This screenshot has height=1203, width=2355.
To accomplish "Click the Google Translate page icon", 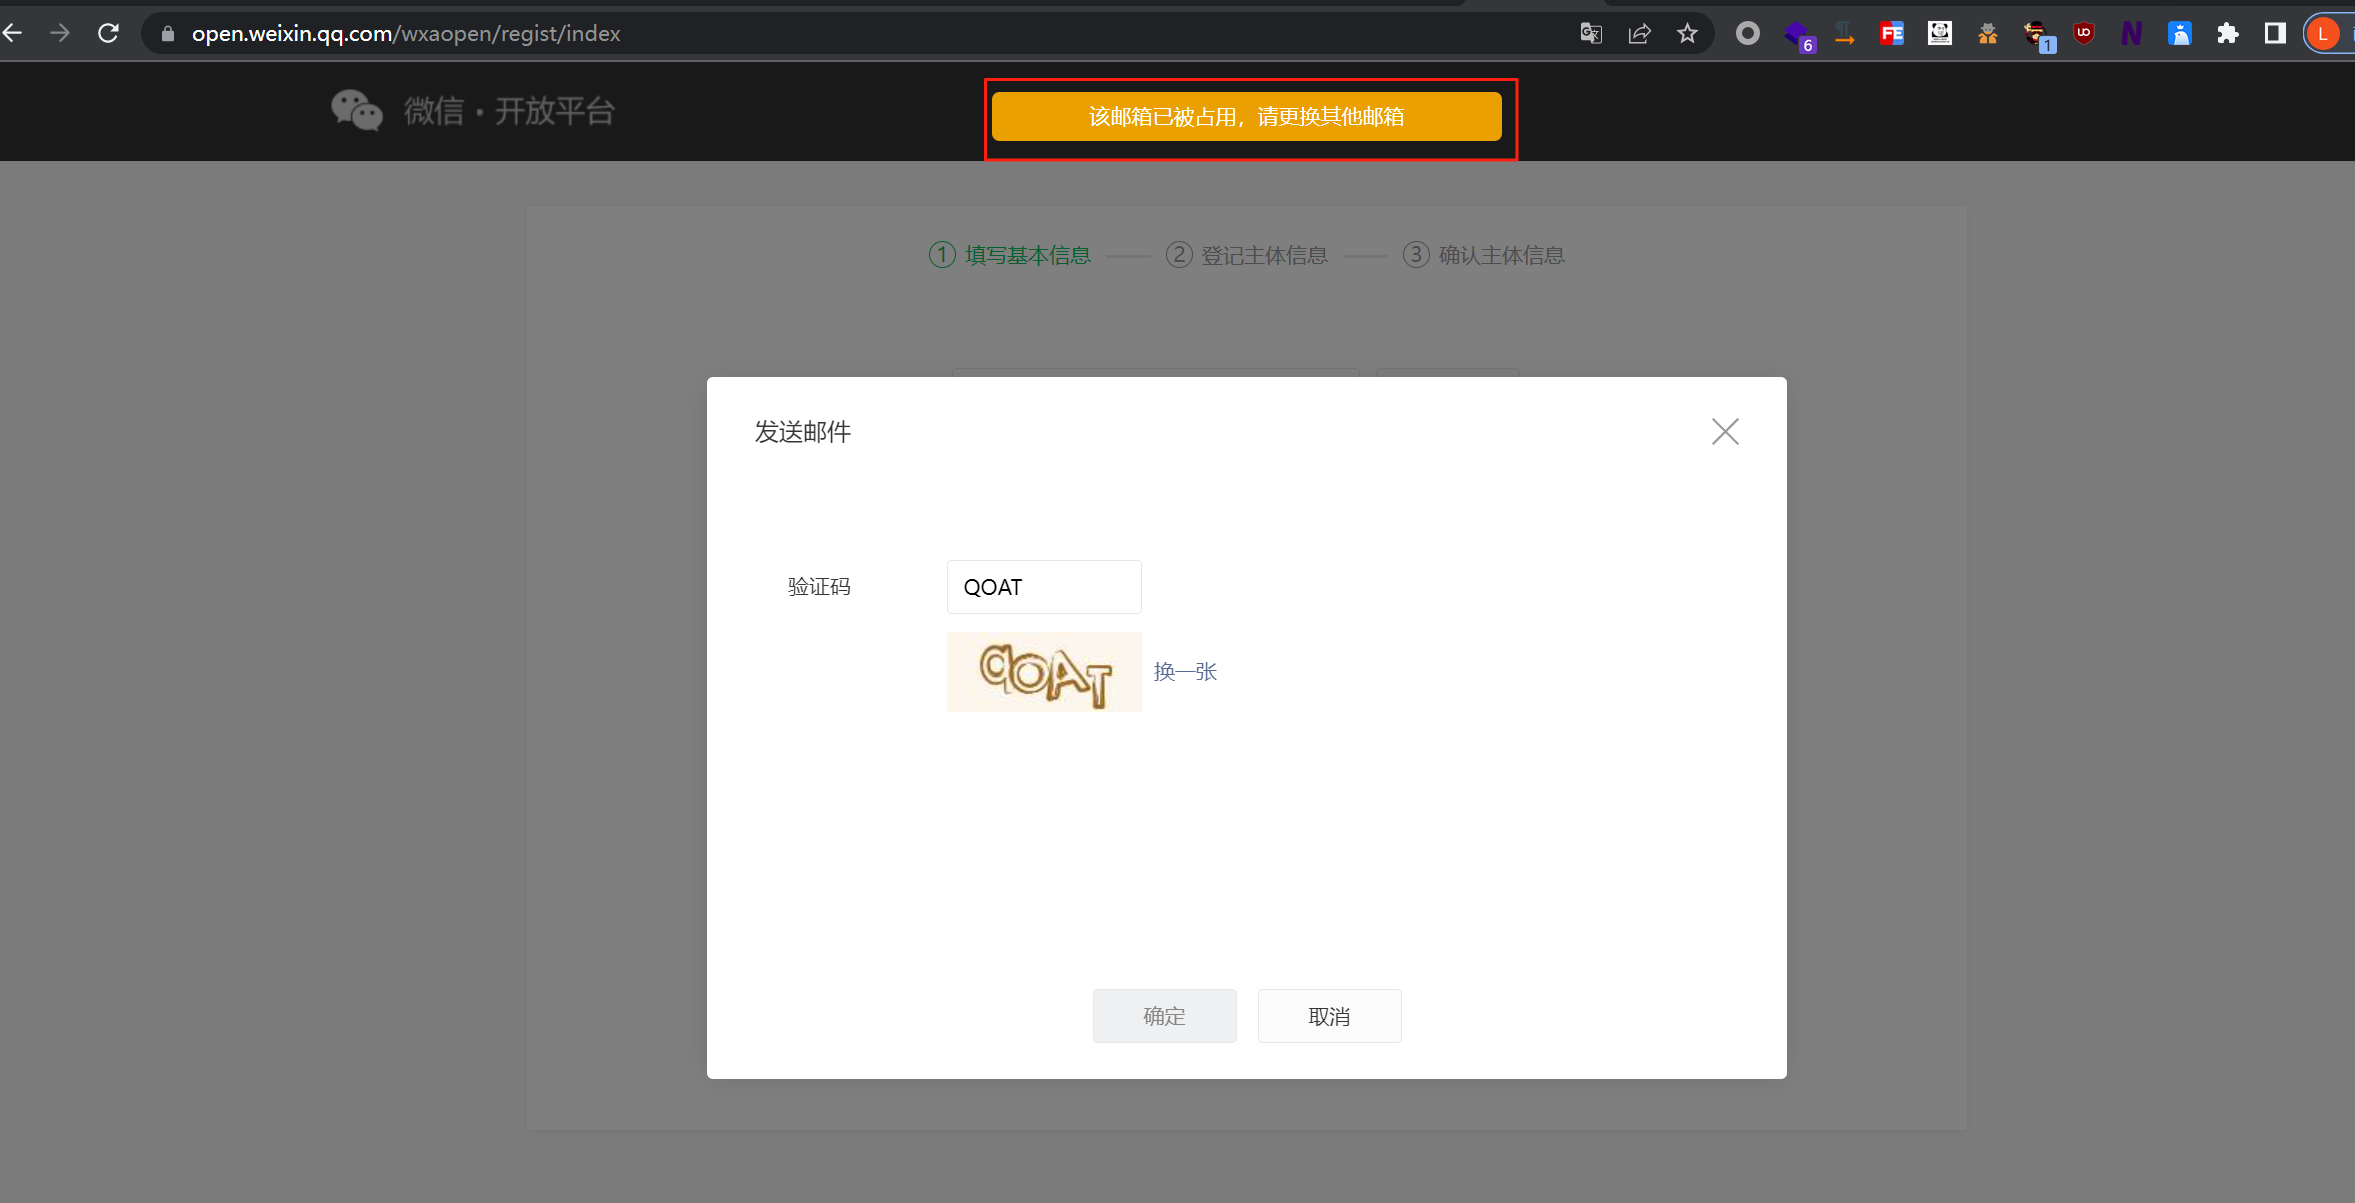I will 1591,34.
